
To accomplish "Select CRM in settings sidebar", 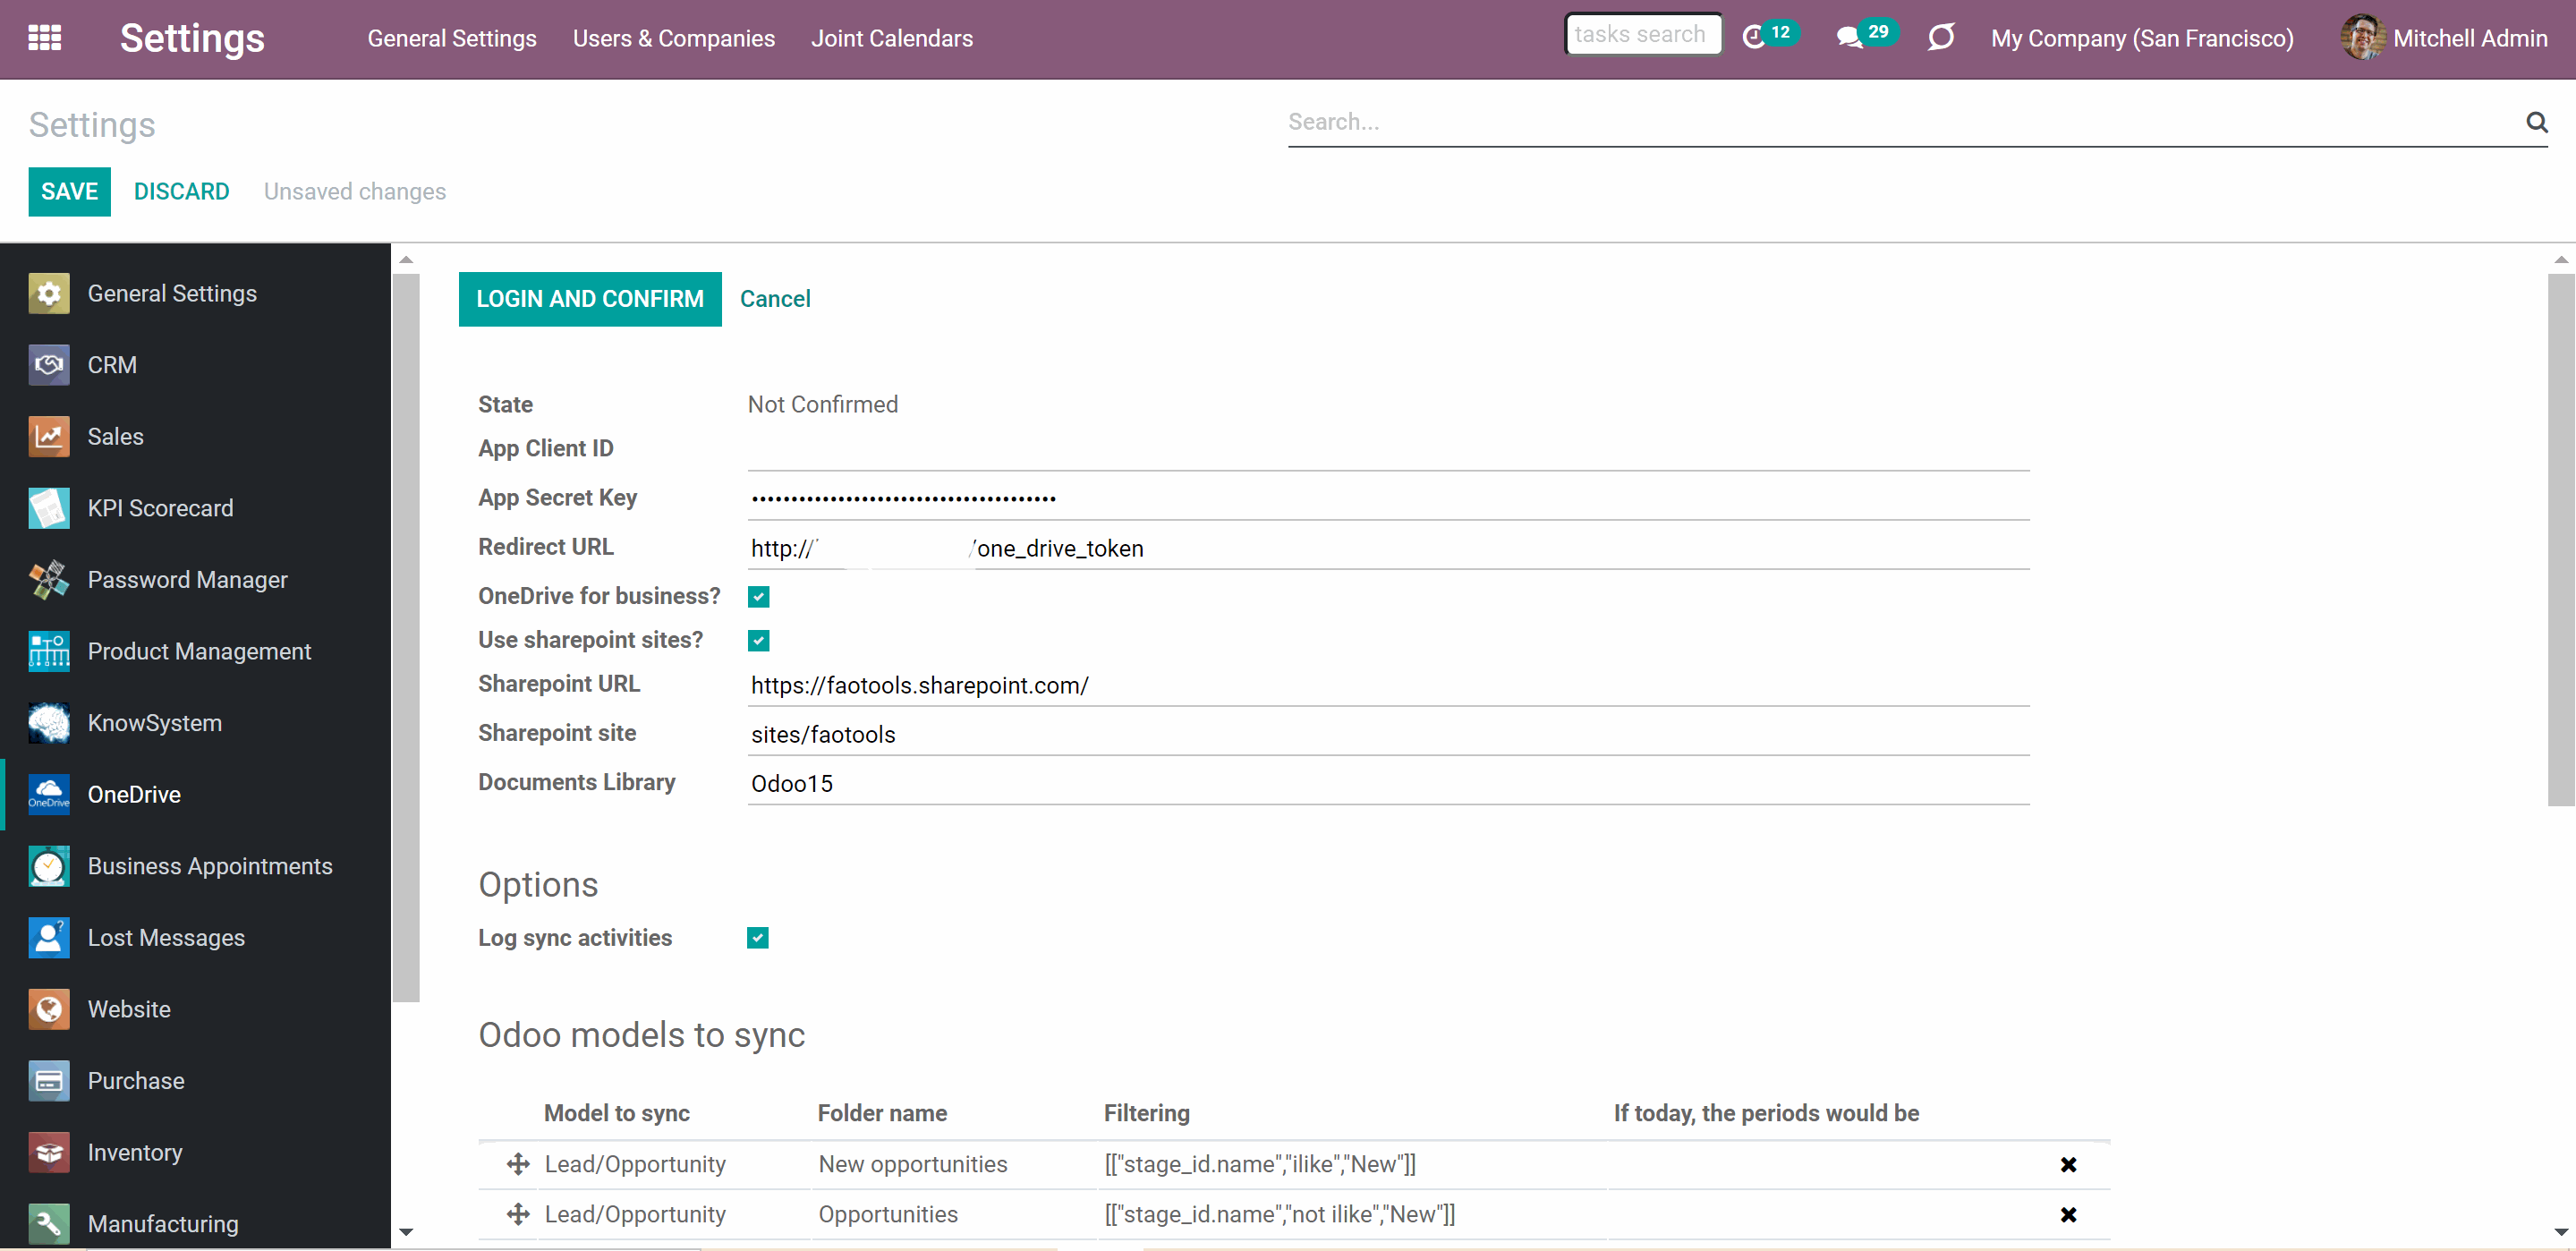I will click(195, 365).
